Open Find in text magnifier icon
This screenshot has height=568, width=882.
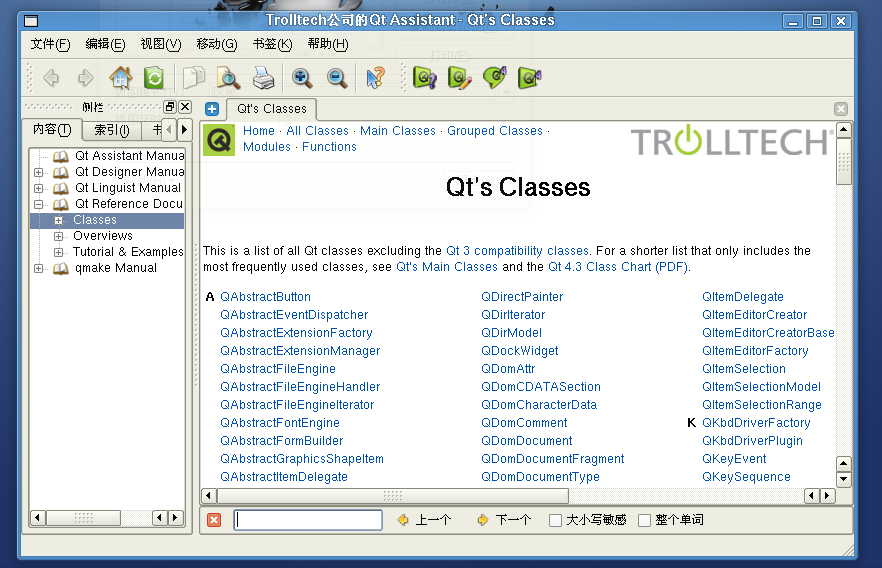coord(228,78)
